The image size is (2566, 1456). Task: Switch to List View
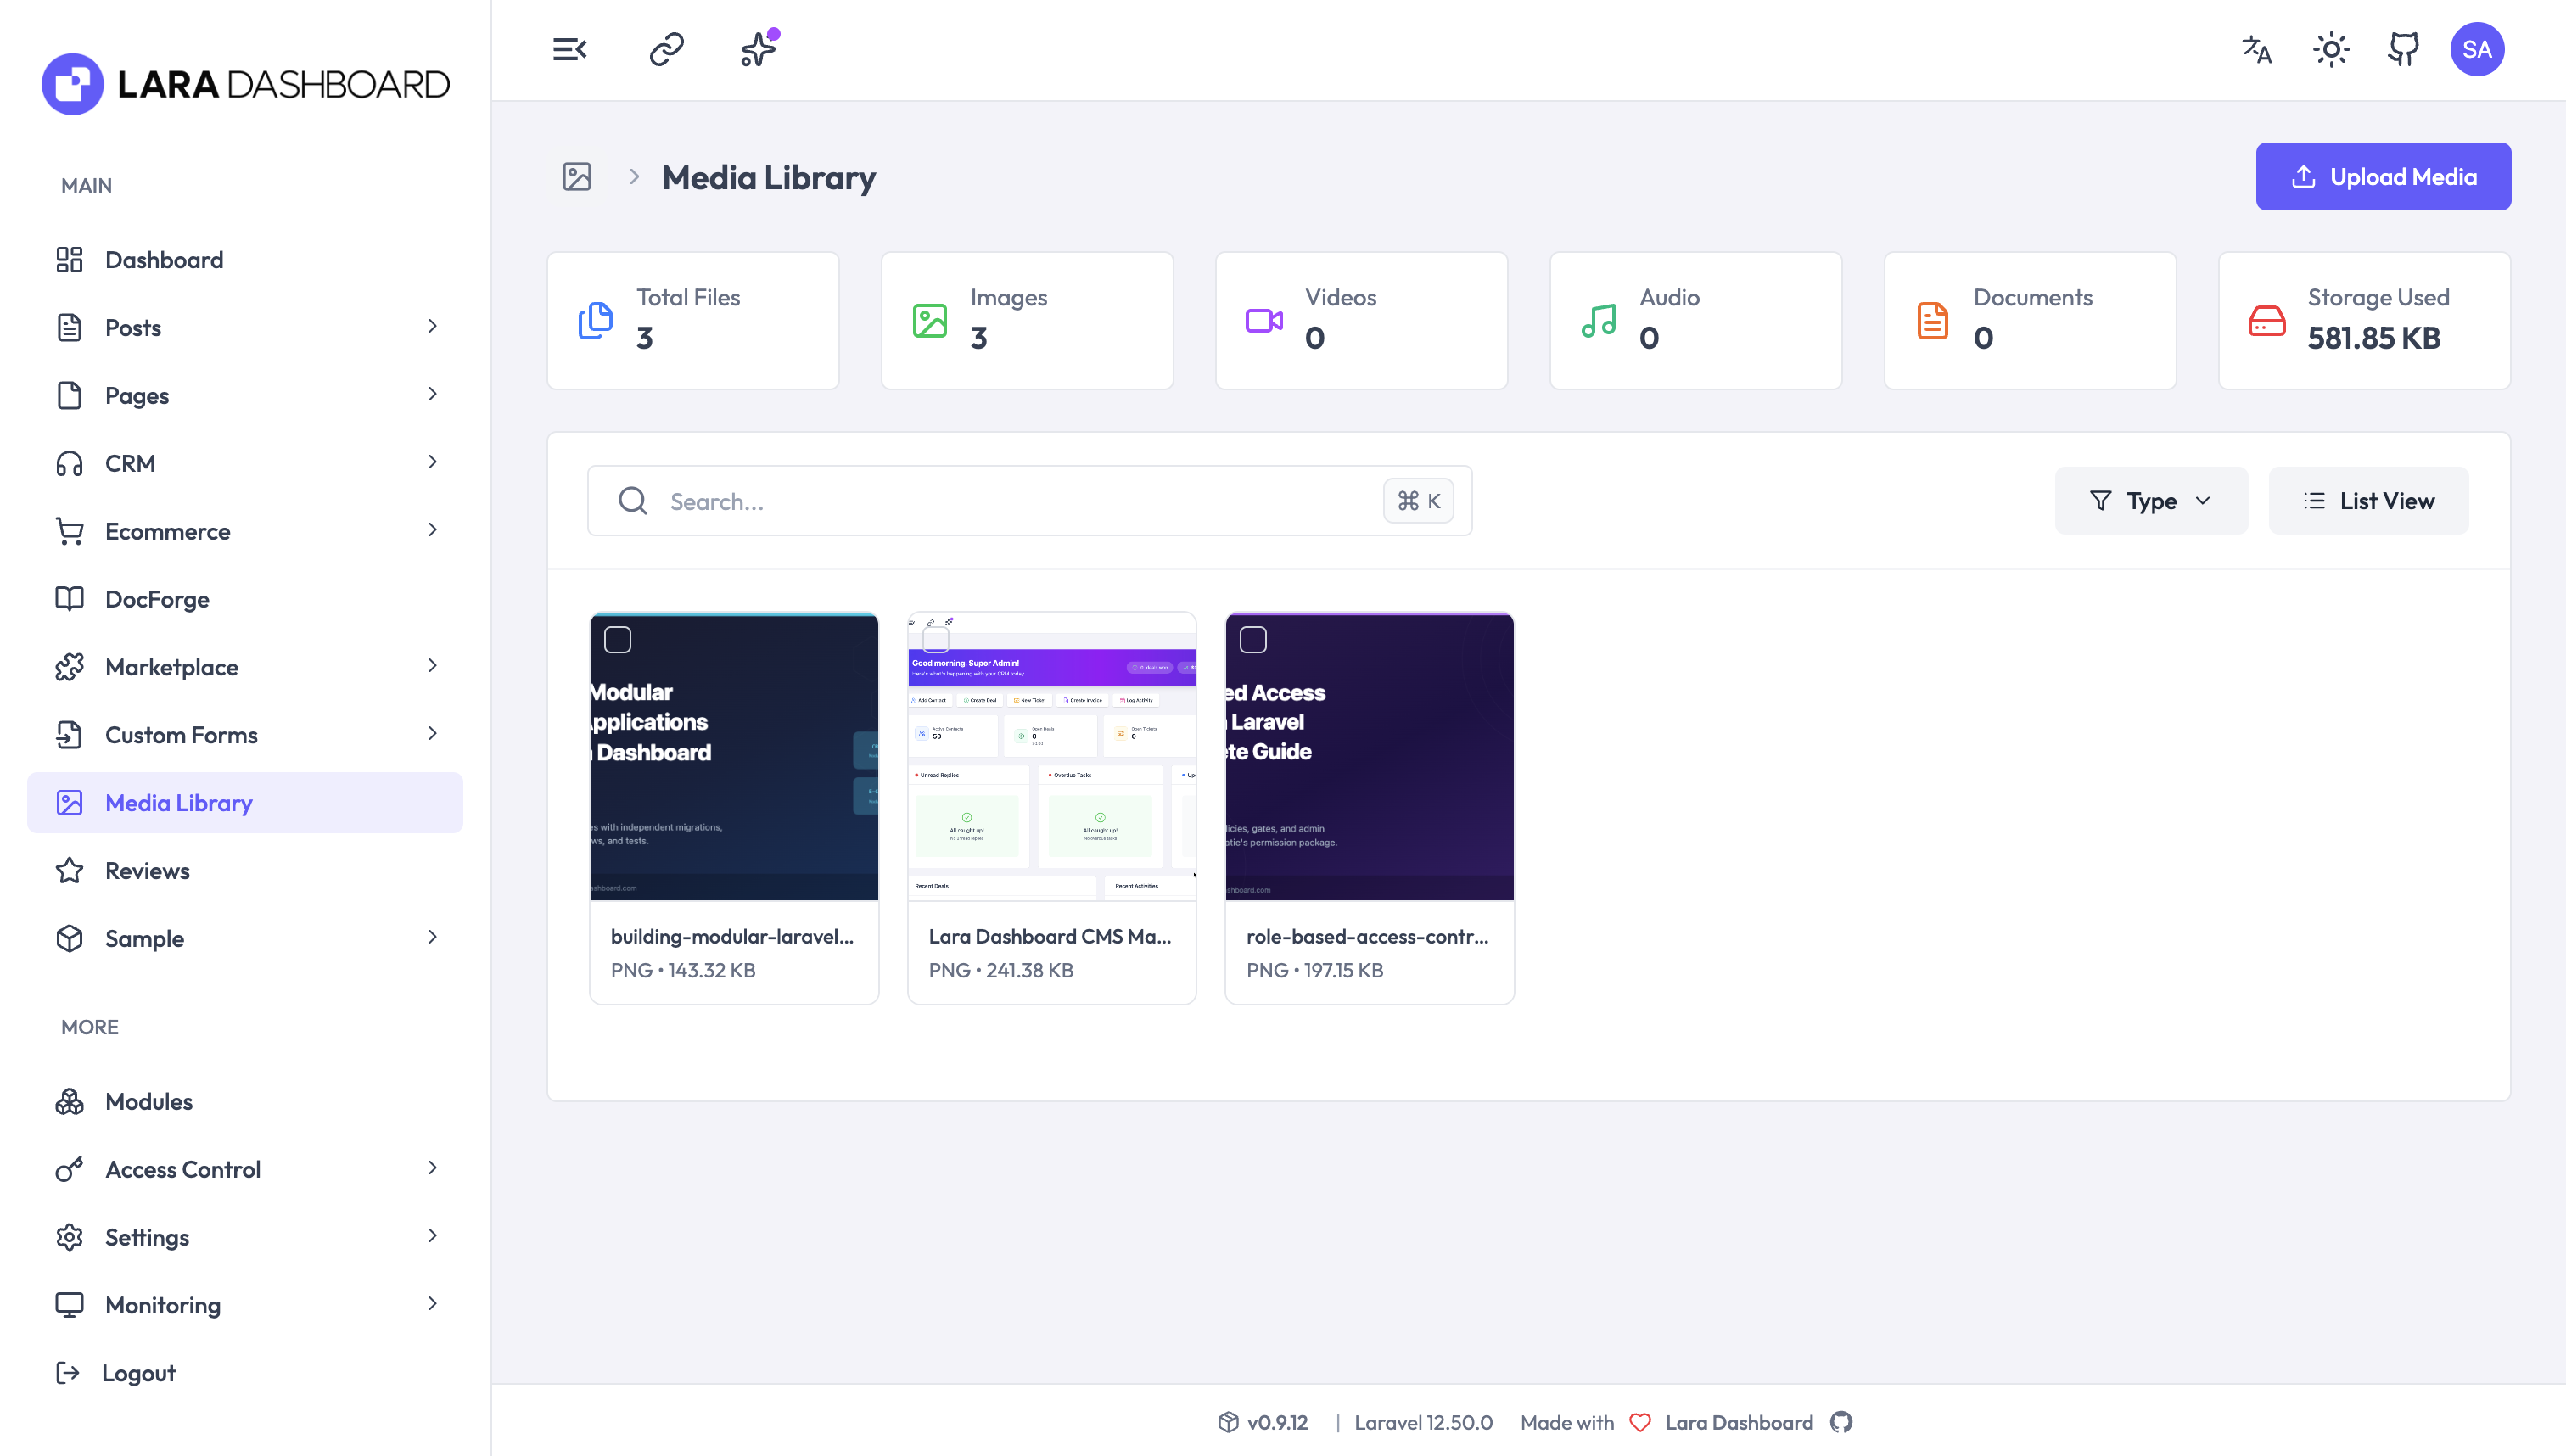coord(2368,500)
